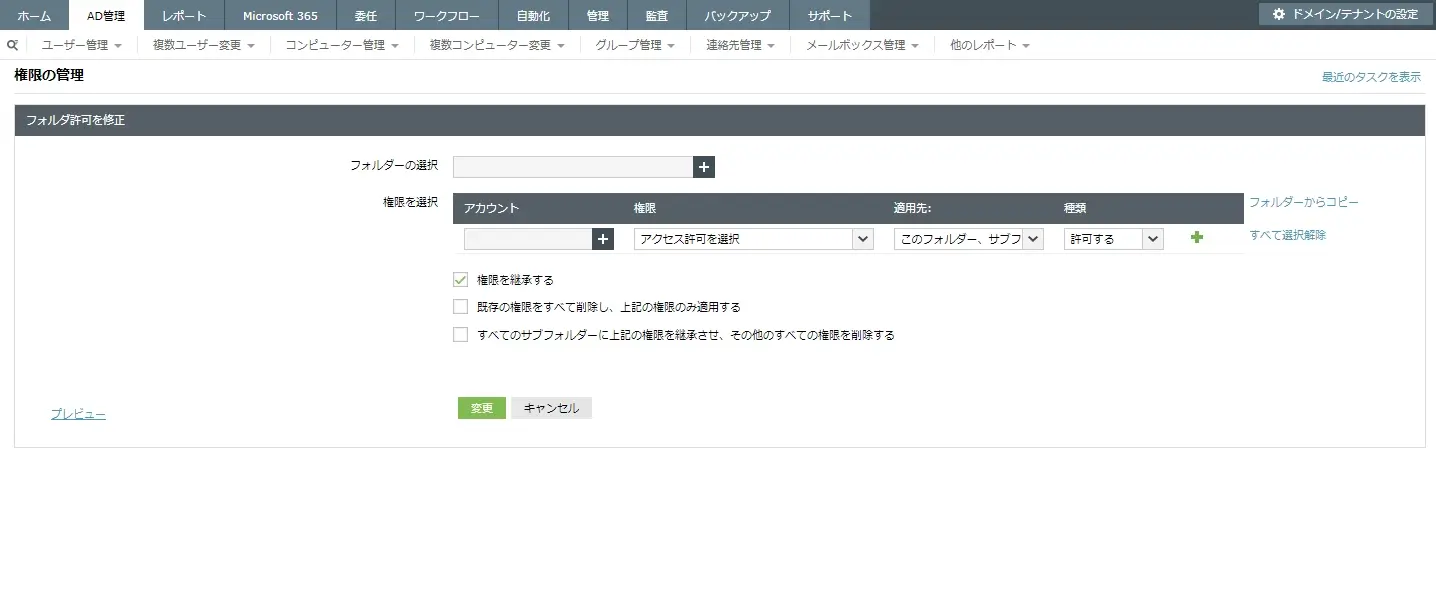Click the すべて選択解除 link
Image resolution: width=1436 pixels, height=608 pixels.
pyautogui.click(x=1288, y=235)
